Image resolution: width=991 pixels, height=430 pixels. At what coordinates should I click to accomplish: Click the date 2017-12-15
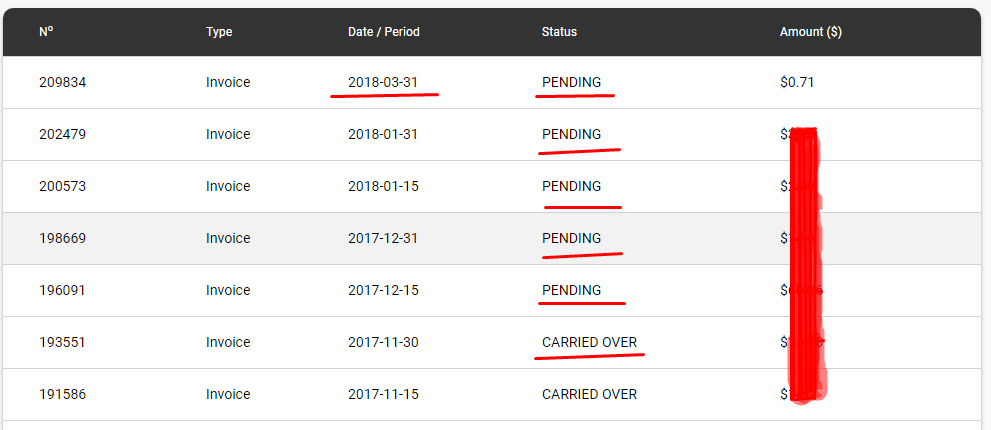pyautogui.click(x=383, y=290)
